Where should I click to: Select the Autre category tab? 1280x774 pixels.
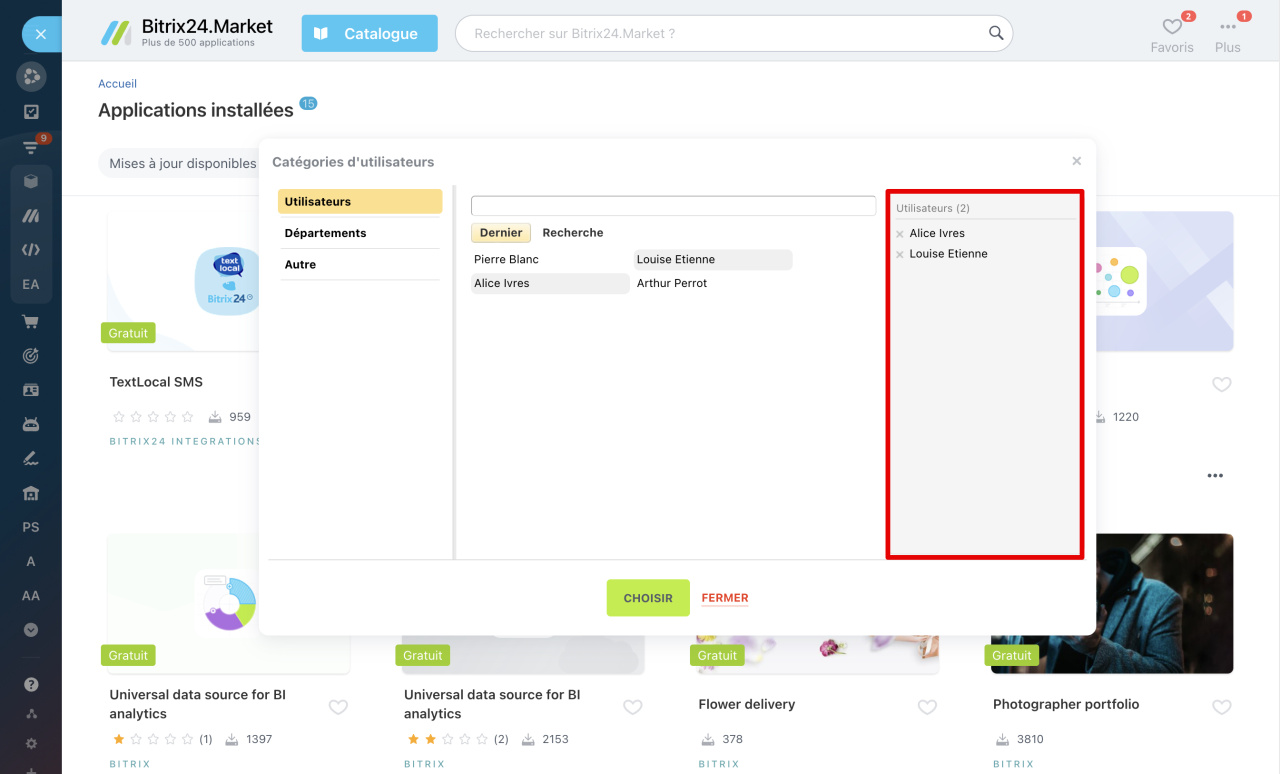[360, 265]
